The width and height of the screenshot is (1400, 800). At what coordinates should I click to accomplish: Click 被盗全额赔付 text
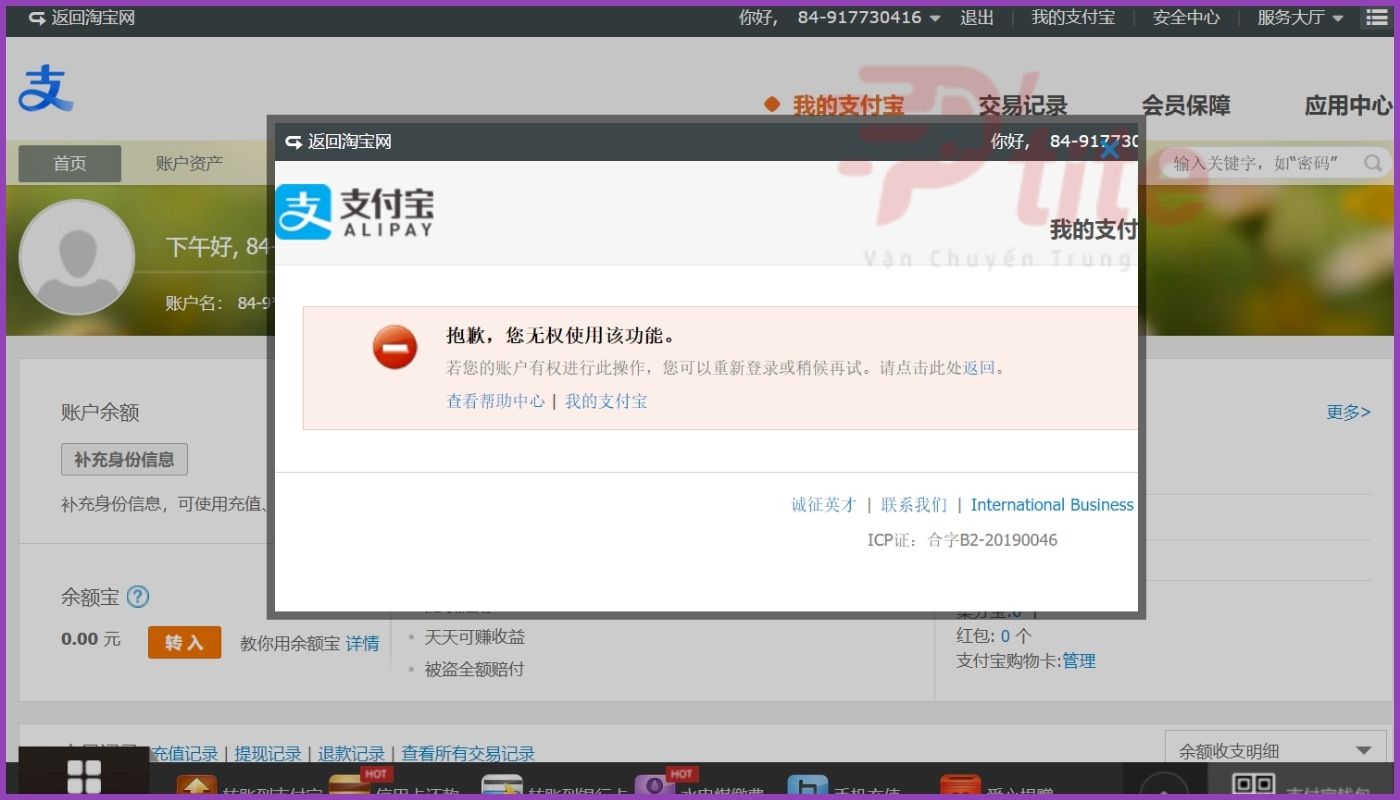pyautogui.click(x=474, y=669)
